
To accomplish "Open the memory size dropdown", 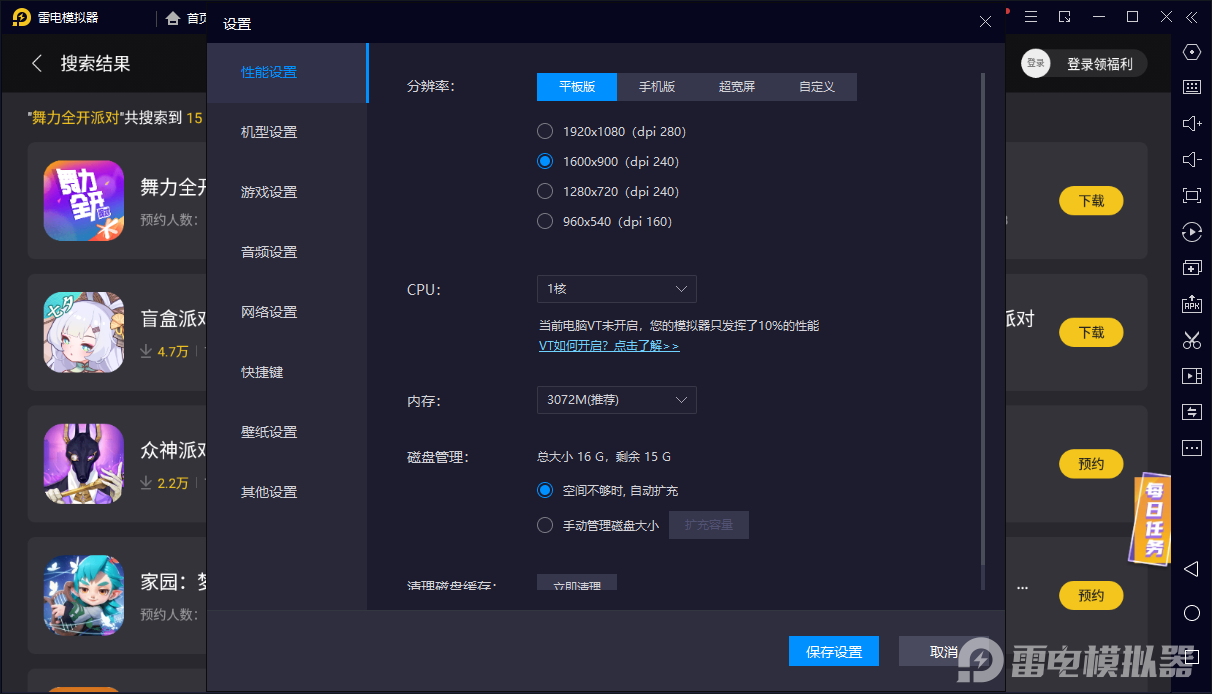I will point(616,399).
